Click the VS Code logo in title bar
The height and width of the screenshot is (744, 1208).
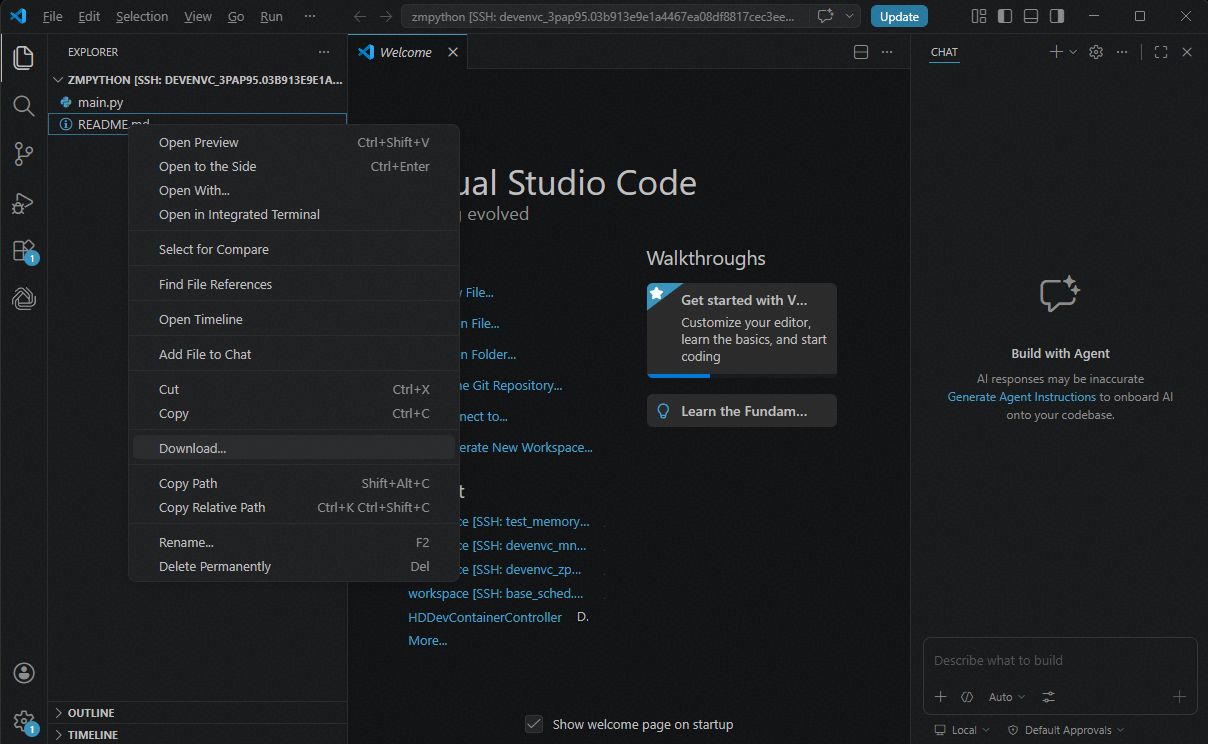coord(18,16)
